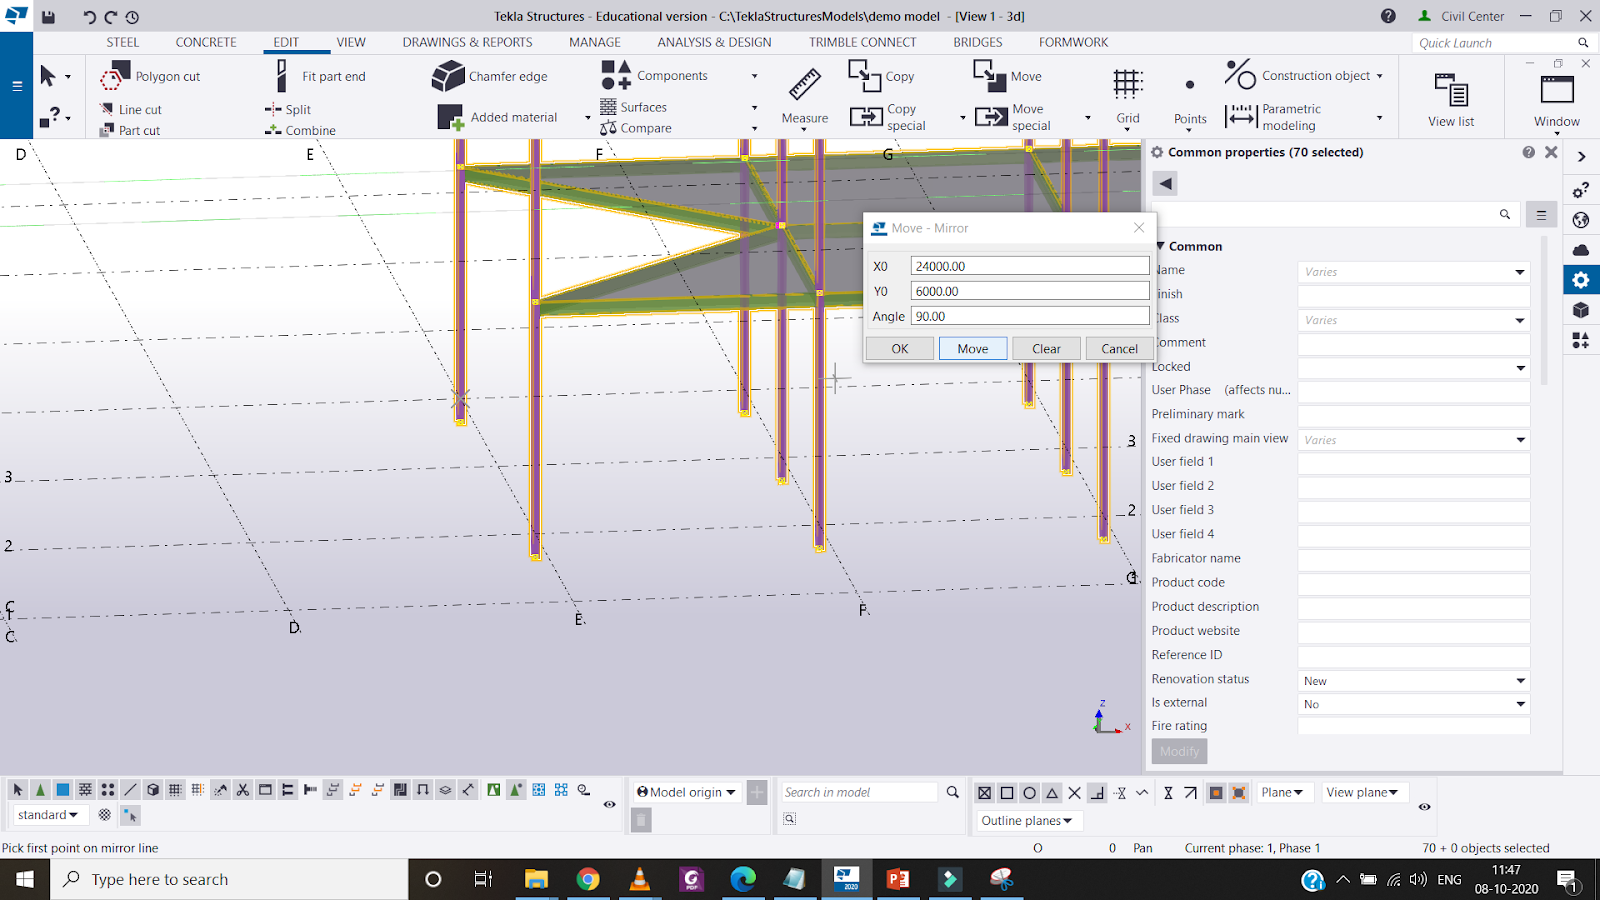The width and height of the screenshot is (1600, 900).
Task: Toggle the selection toolbar eye icon
Action: [x=609, y=804]
